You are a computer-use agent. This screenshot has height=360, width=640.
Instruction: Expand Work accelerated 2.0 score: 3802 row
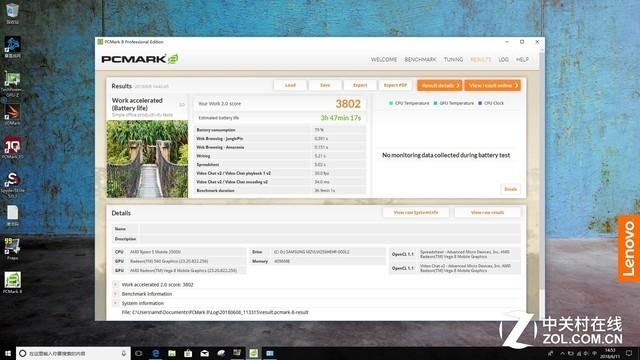115,284
